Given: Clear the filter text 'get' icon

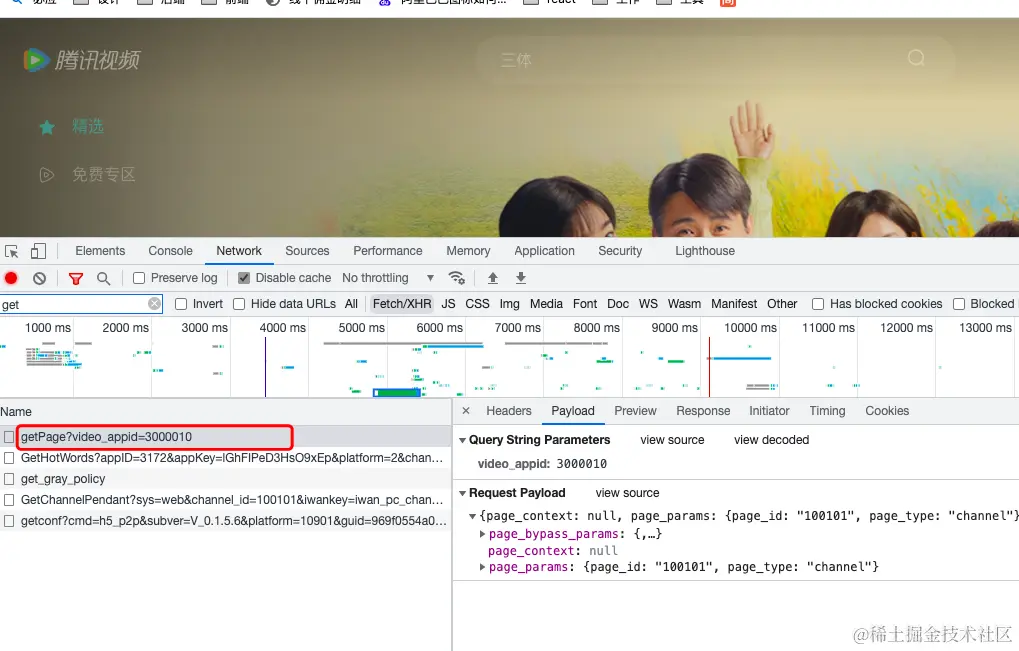Looking at the screenshot, I should pyautogui.click(x=154, y=303).
